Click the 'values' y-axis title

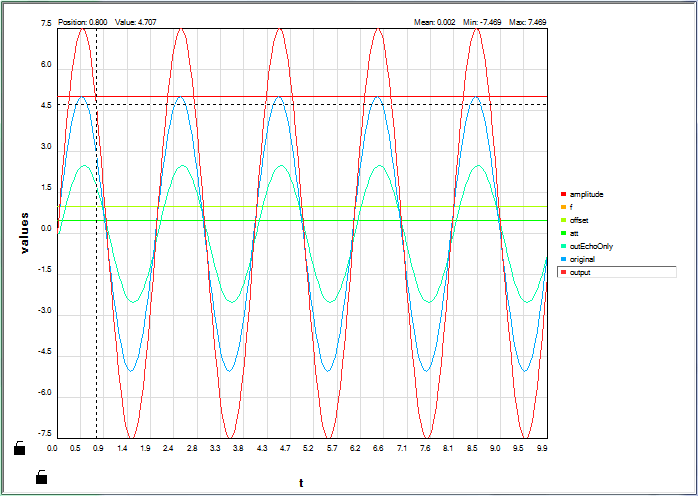click(26, 230)
